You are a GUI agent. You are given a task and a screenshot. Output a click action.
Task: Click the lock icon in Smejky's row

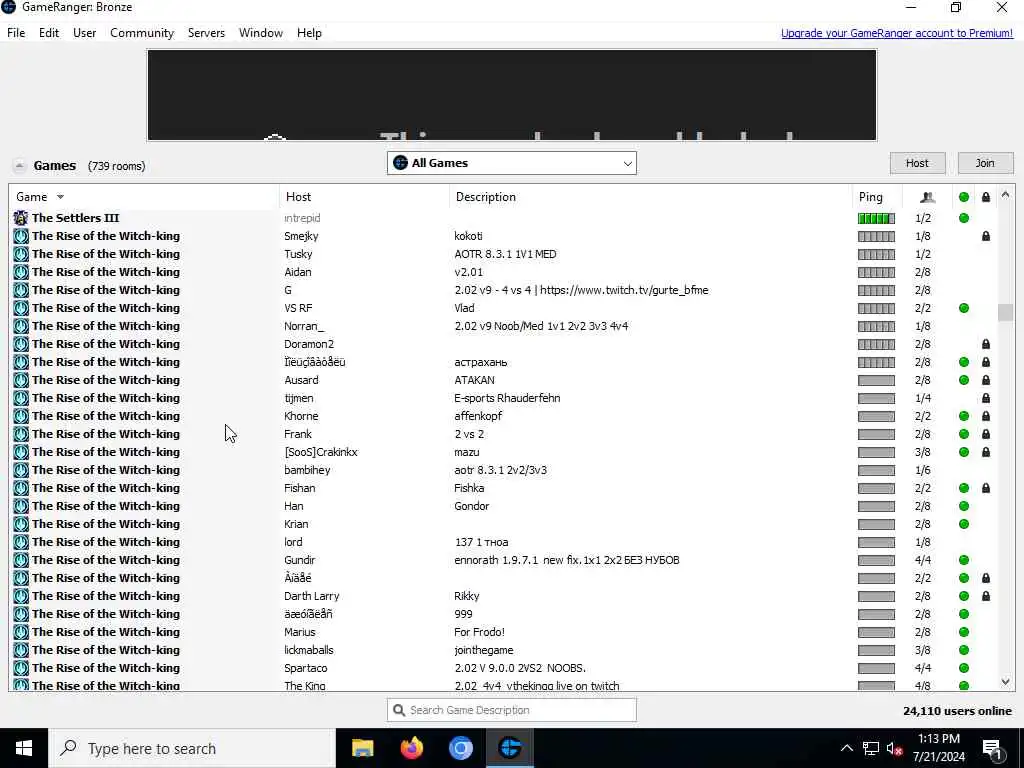pyautogui.click(x=985, y=236)
